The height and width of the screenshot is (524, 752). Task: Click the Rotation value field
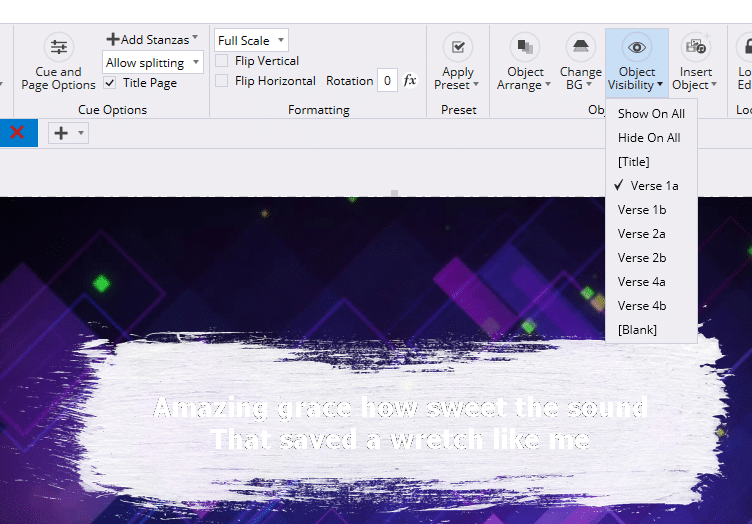tap(387, 81)
